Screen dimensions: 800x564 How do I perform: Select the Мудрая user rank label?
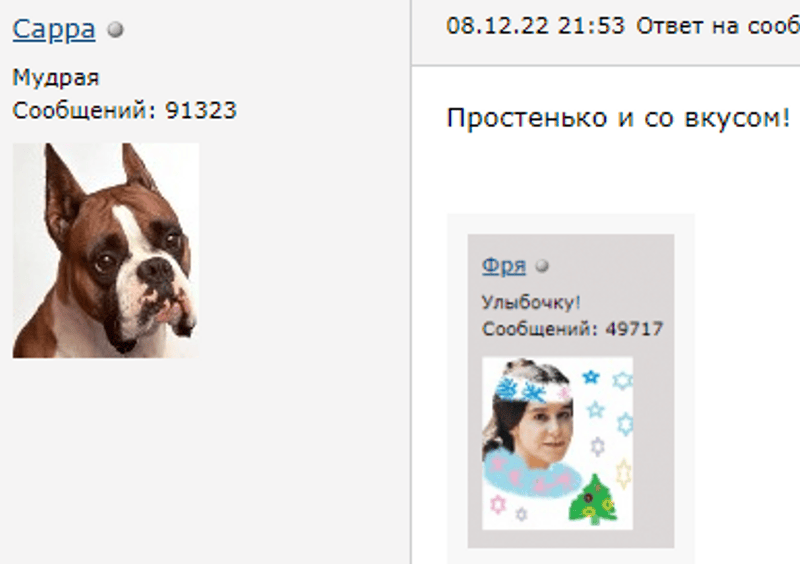point(56,78)
